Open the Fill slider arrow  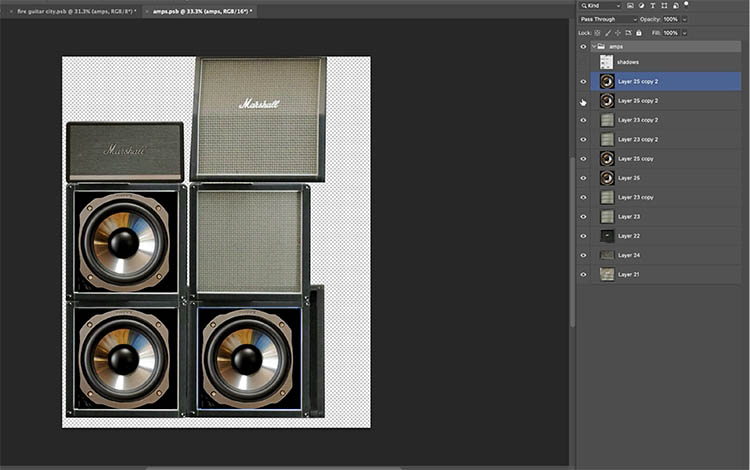684,33
